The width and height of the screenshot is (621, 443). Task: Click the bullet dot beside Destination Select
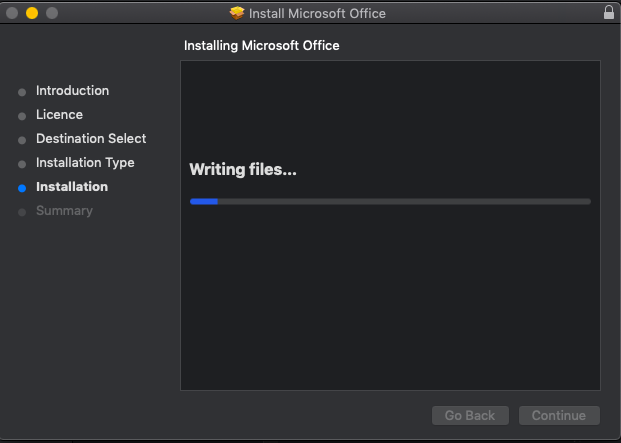pos(22,140)
